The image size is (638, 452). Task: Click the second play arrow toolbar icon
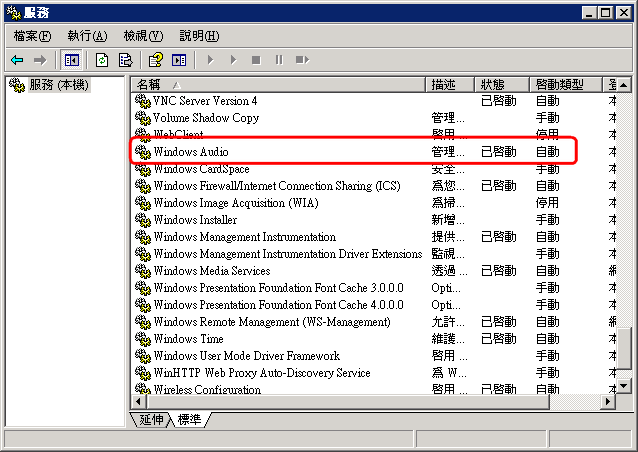(x=233, y=60)
